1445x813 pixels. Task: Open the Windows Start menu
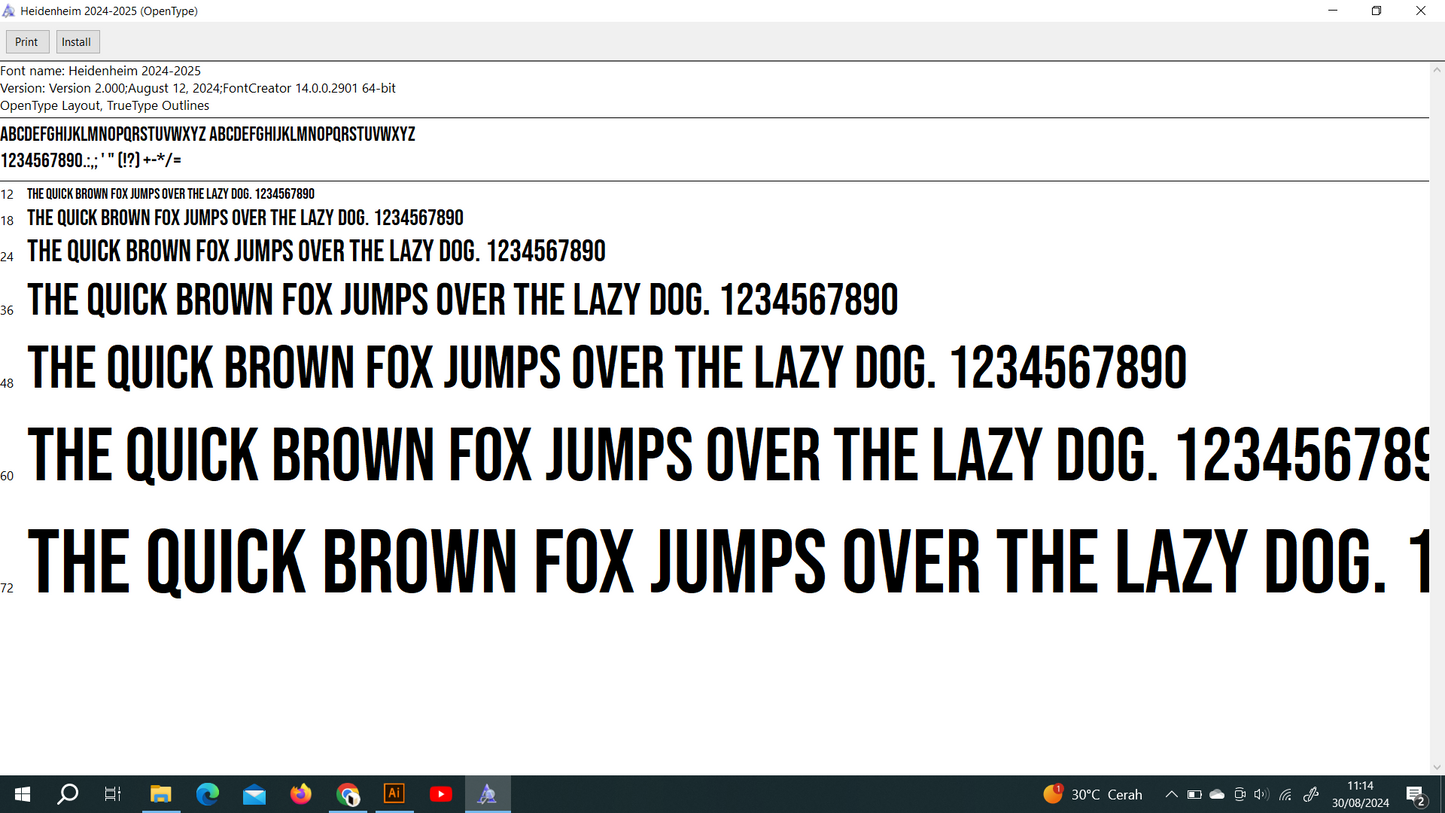pos(22,794)
